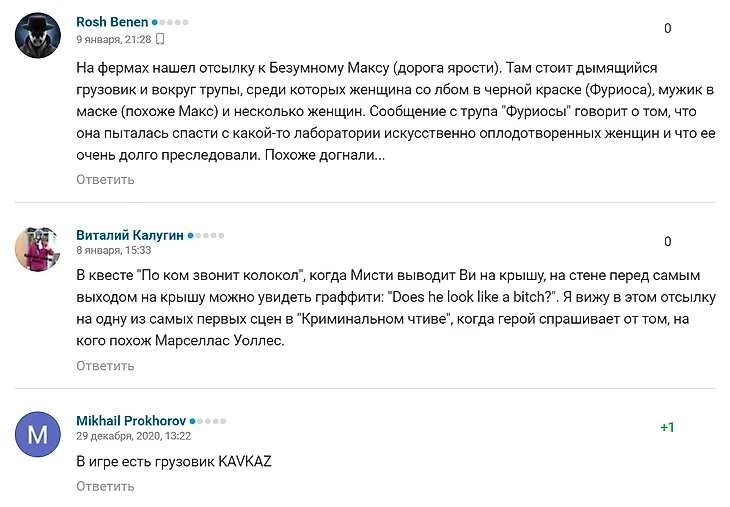Open Виталий Калугин's profile via the name
730x507 pixels.
pyautogui.click(x=130, y=235)
